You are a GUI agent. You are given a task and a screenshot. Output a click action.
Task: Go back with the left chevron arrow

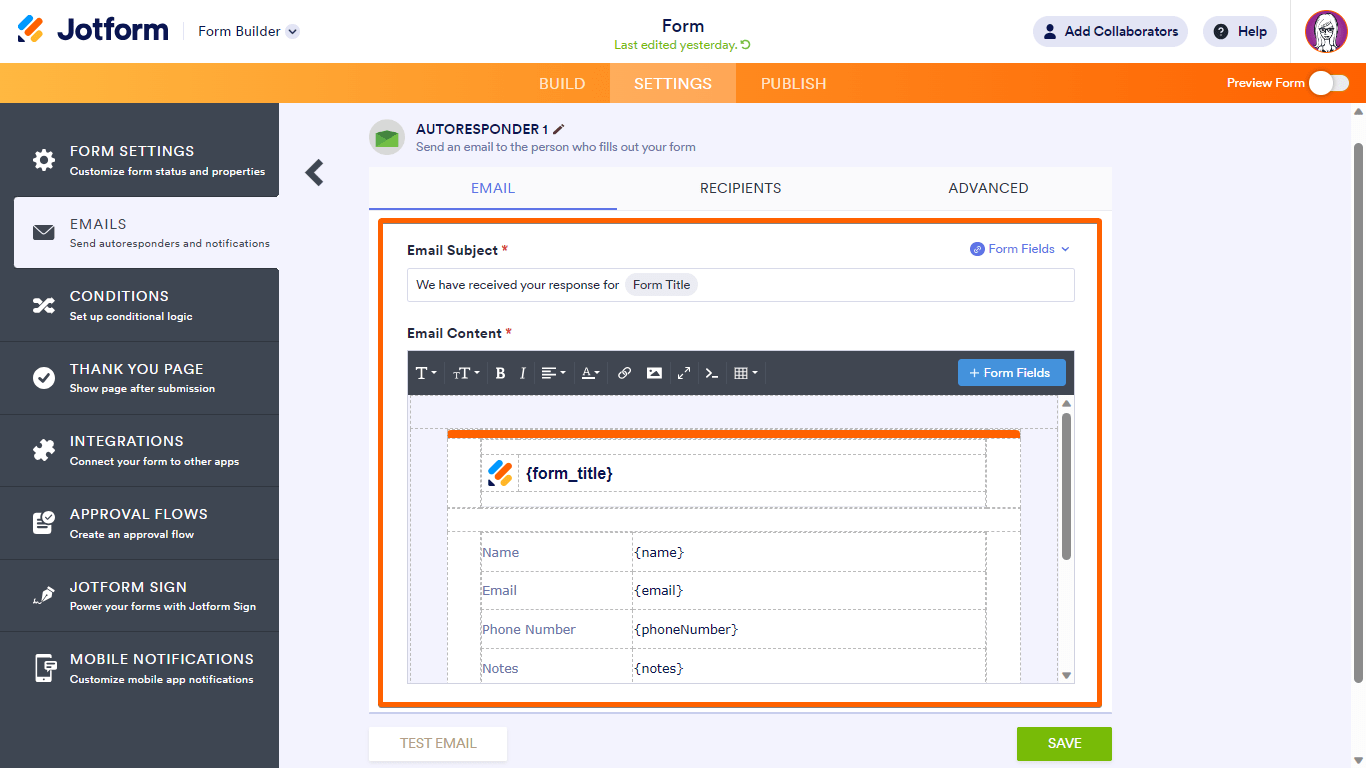pos(315,173)
